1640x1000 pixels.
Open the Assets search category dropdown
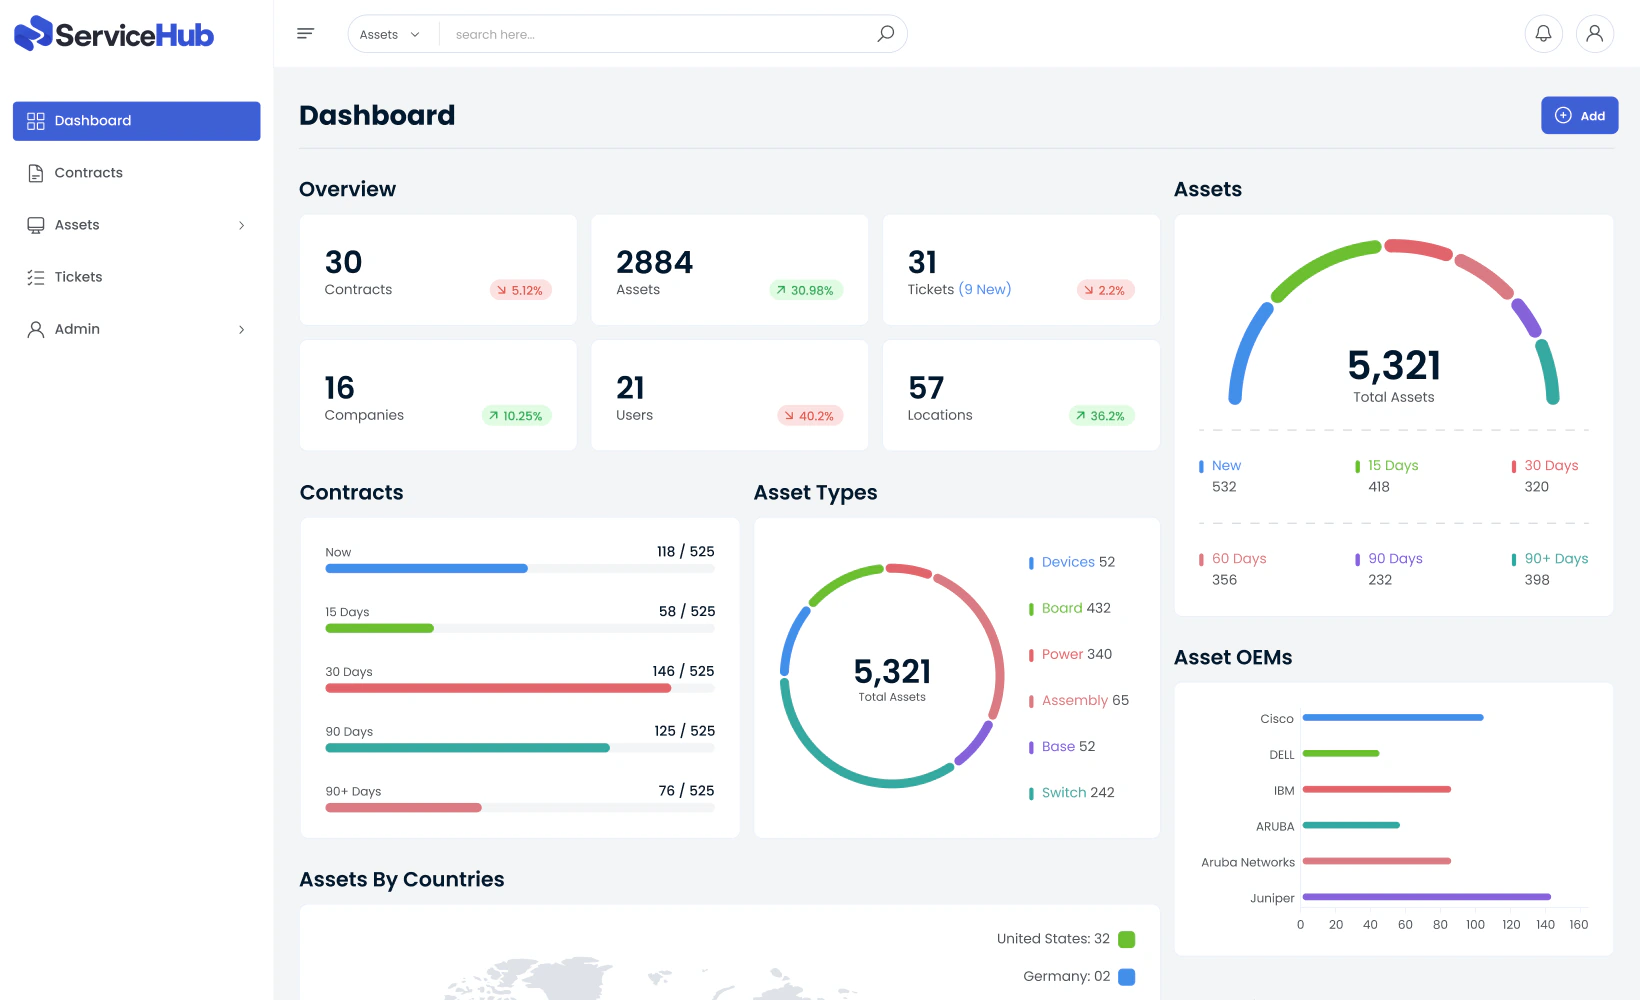pyautogui.click(x=390, y=34)
